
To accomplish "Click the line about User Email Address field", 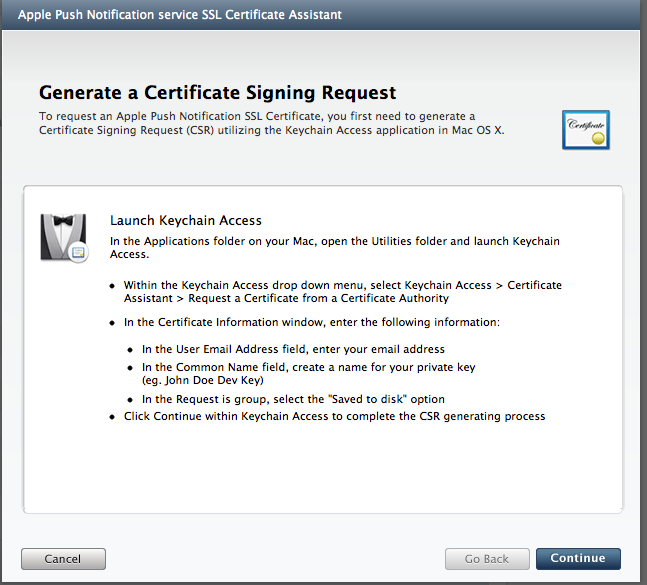I will coord(293,349).
